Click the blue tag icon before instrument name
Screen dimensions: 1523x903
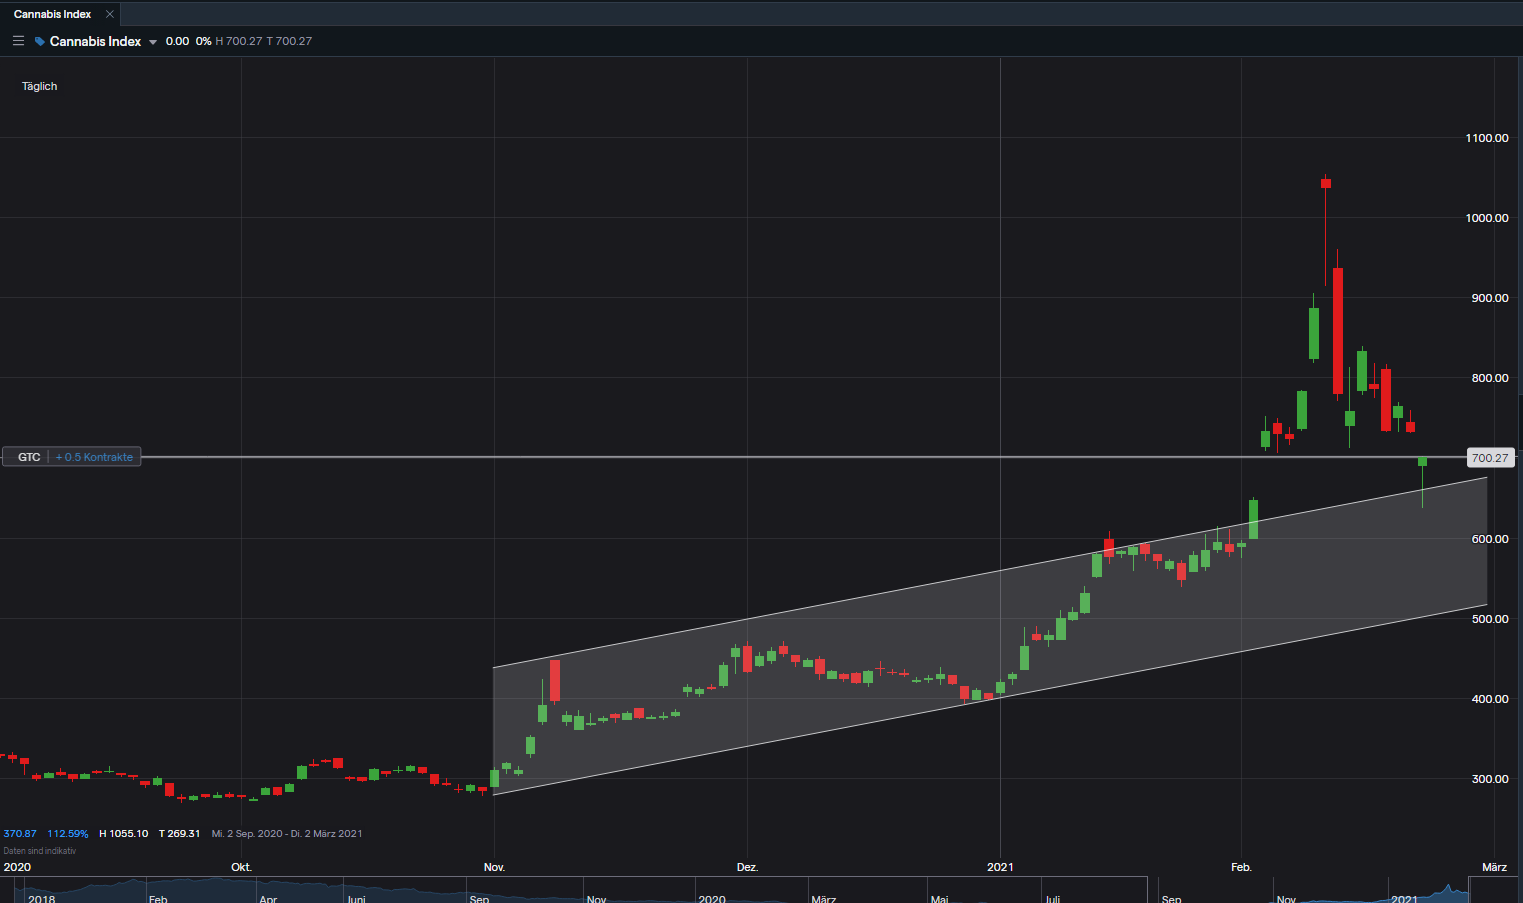[40, 42]
